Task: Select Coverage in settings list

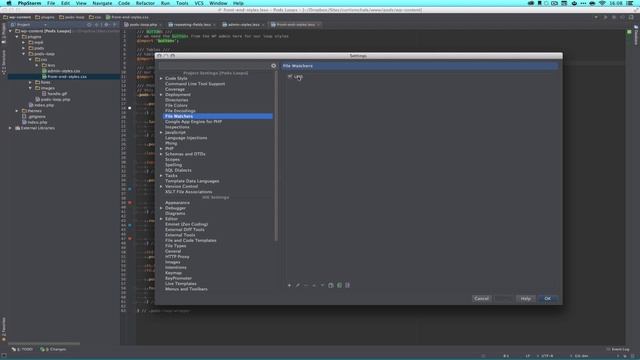Action: [175, 89]
